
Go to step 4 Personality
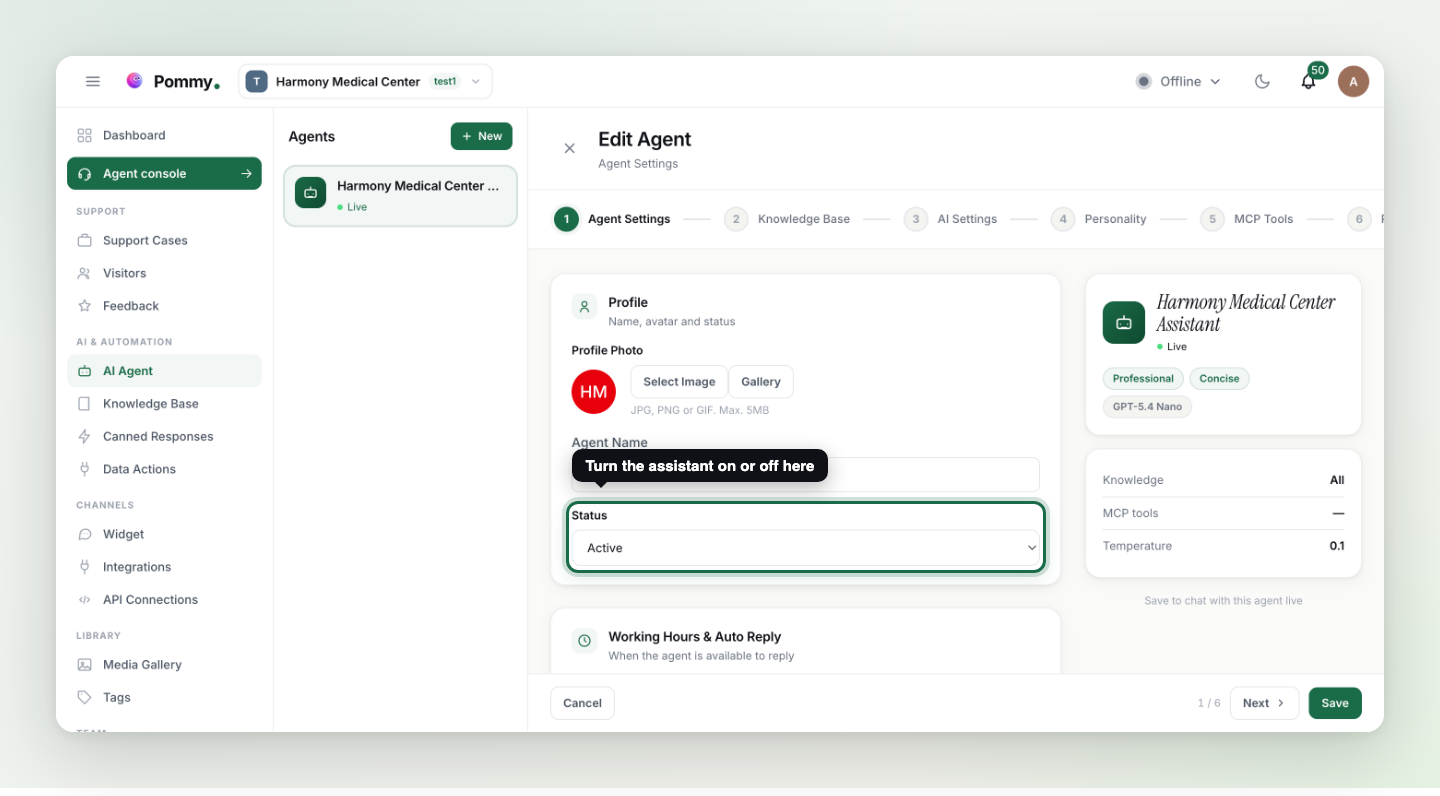tap(1099, 219)
